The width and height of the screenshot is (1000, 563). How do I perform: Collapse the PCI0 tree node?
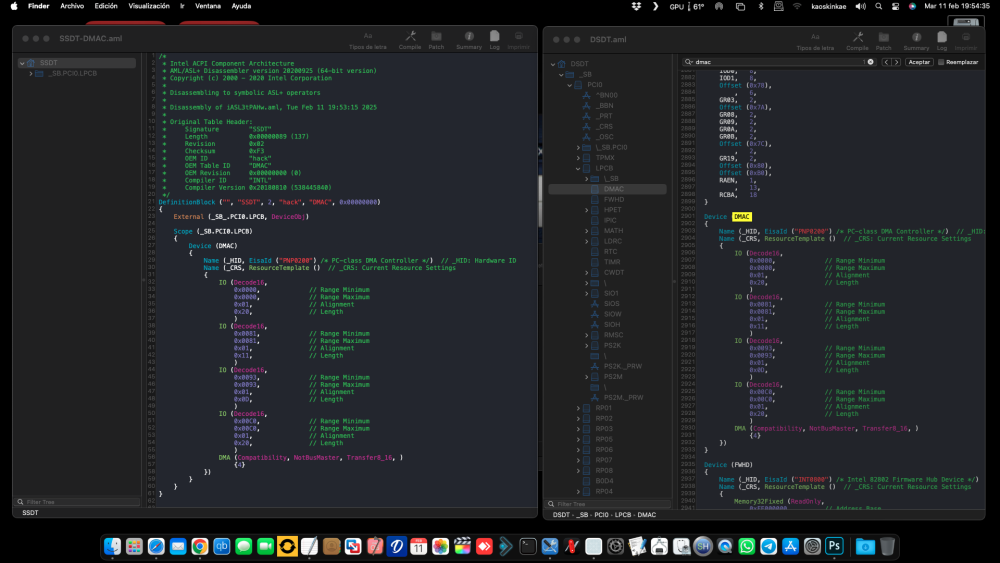tap(570, 85)
